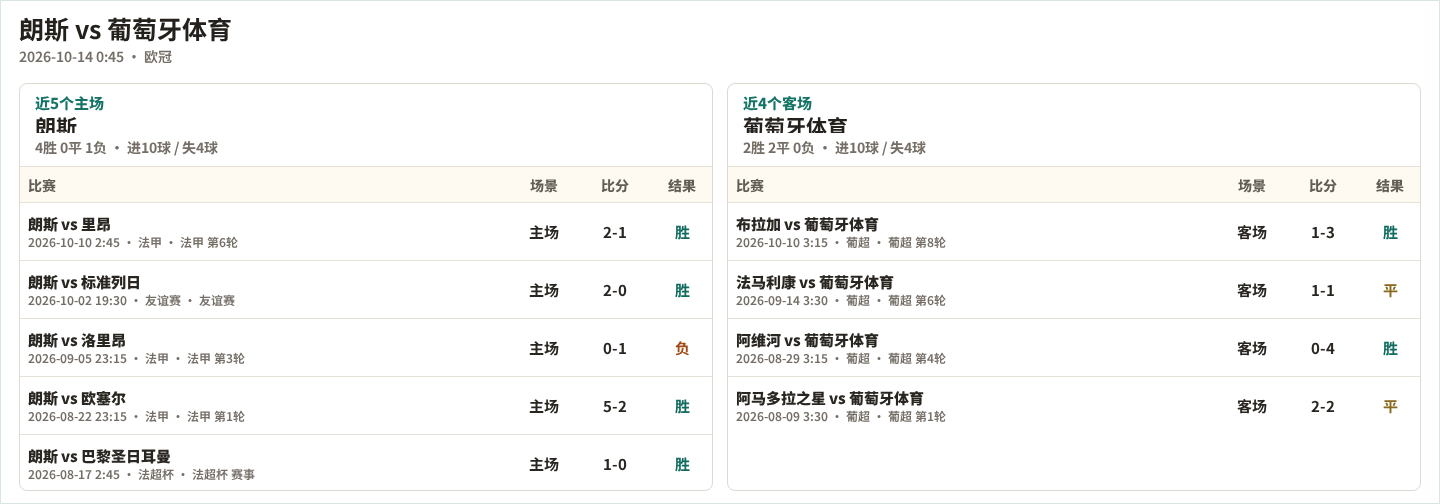Image resolution: width=1440 pixels, height=504 pixels.
Task: Click the 2-2 score for 阿马多拉之星 match
Action: tap(1323, 406)
